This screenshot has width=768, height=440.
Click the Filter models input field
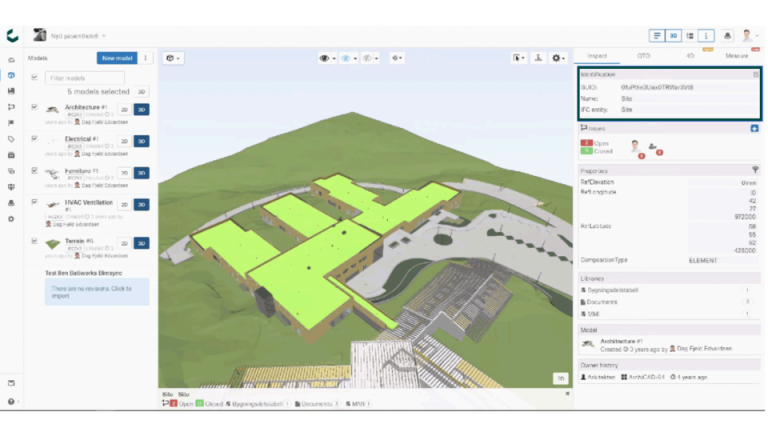point(84,77)
